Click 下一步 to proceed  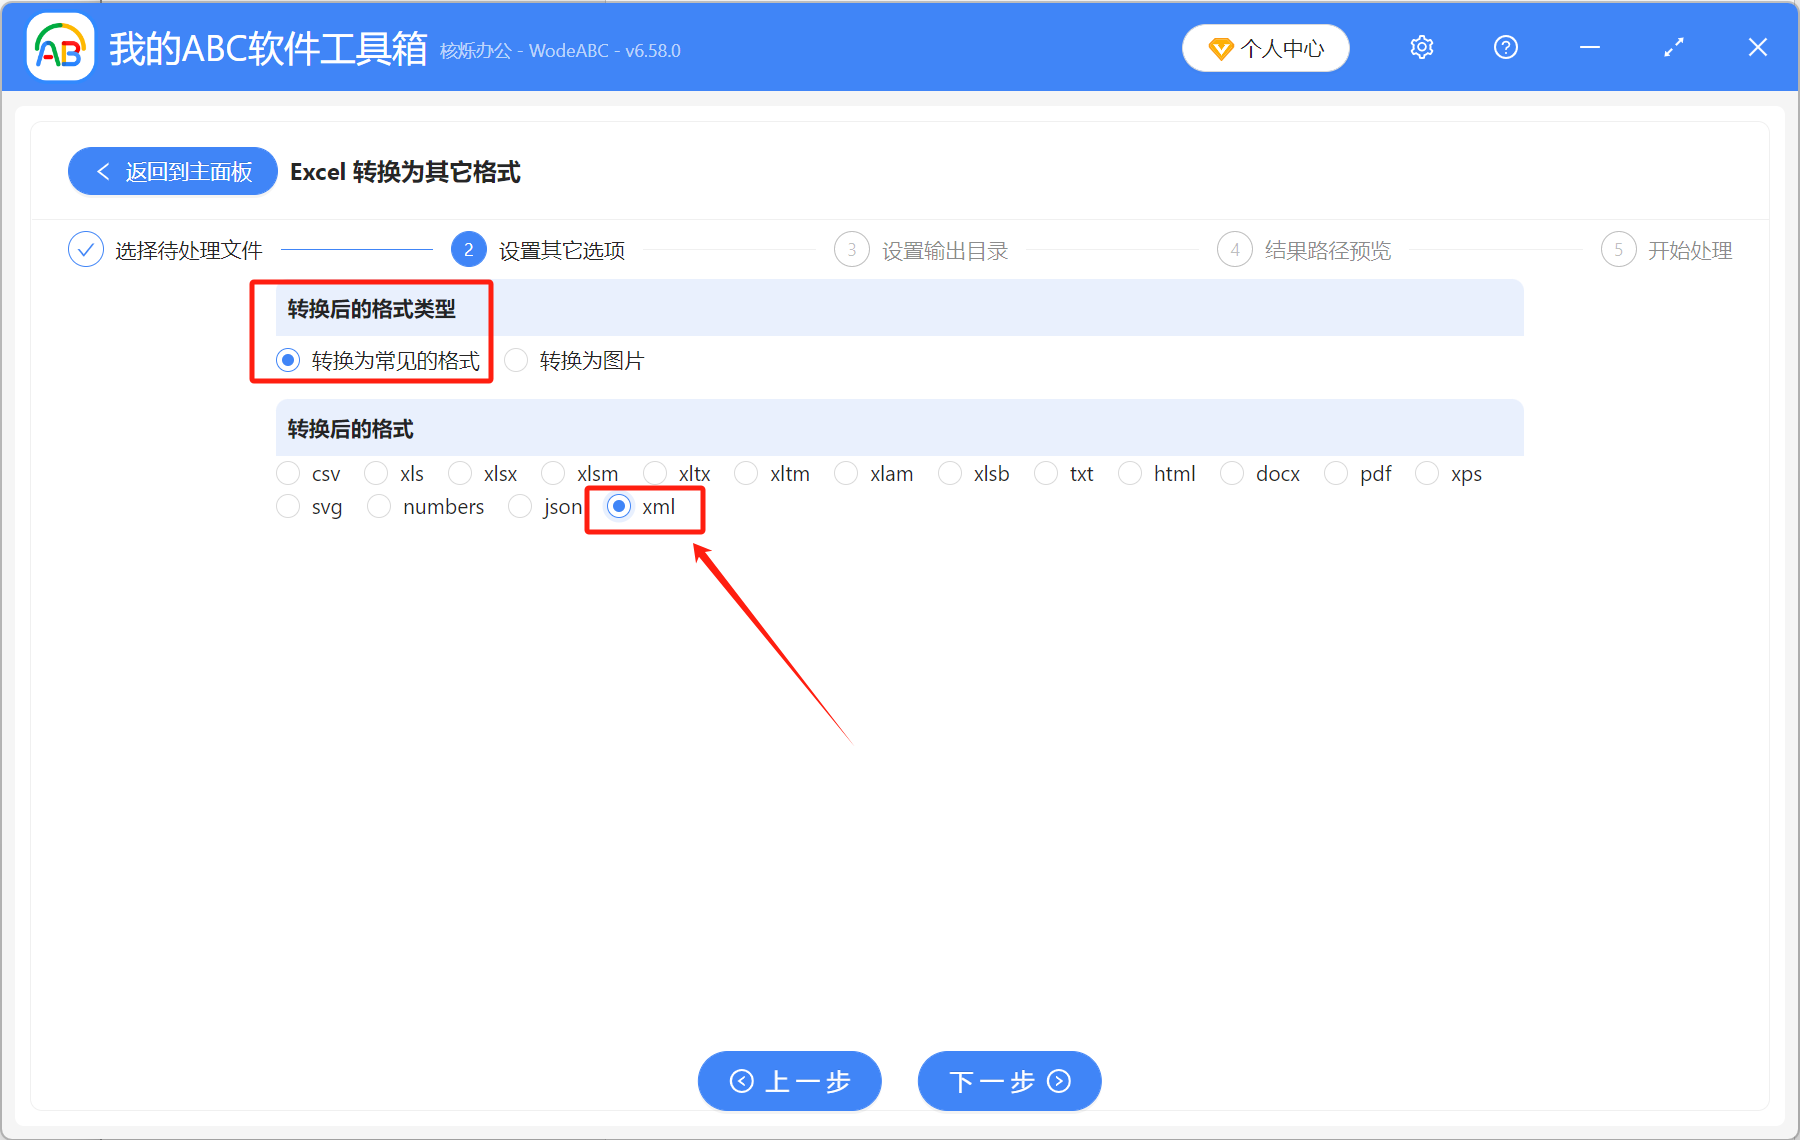pyautogui.click(x=1008, y=1081)
